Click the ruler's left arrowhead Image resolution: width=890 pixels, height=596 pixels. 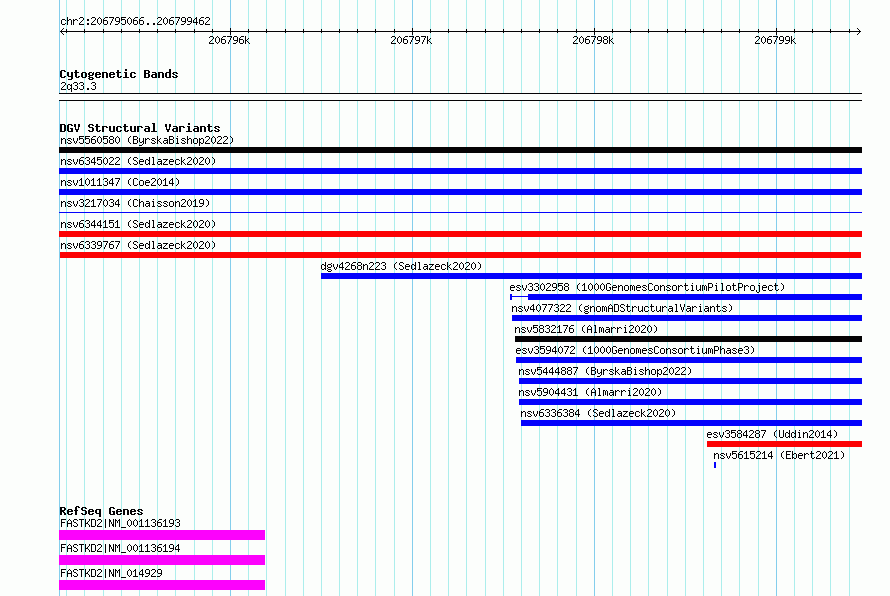[62, 32]
